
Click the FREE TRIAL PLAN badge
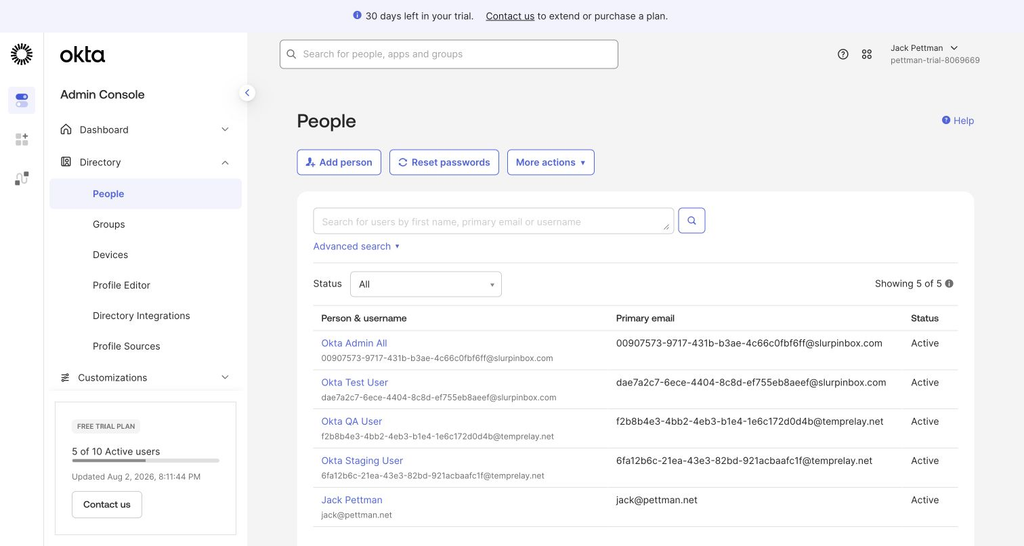[106, 426]
